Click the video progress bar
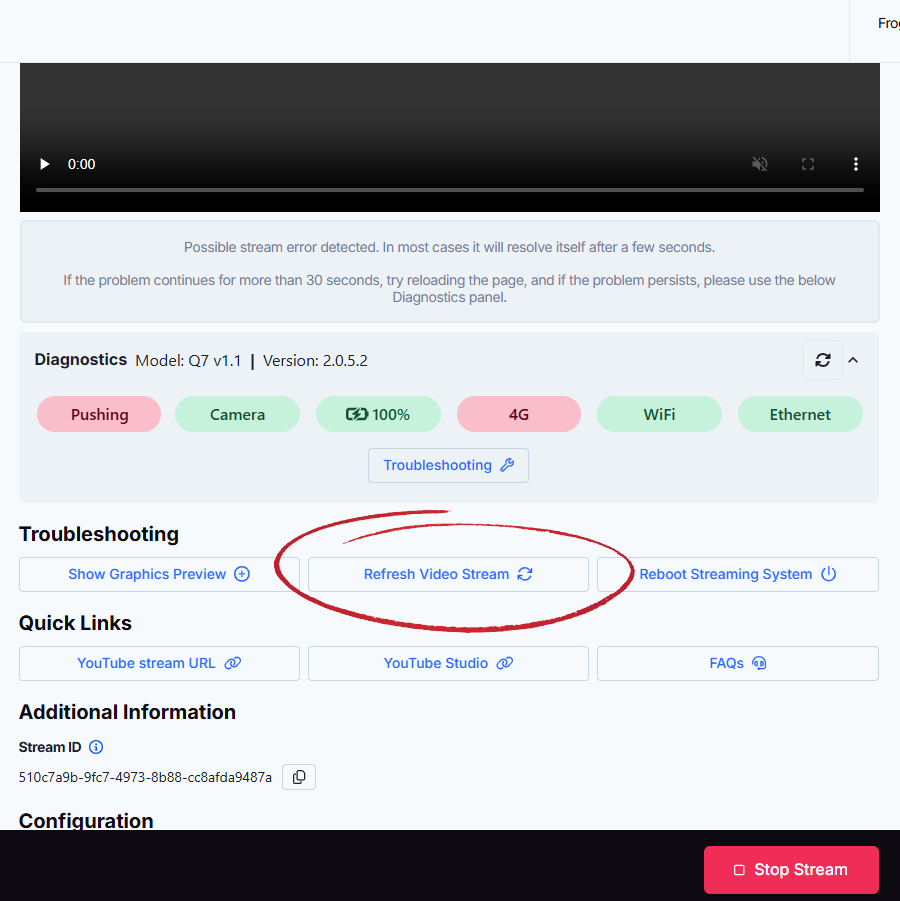Screen dimensions: 900x901 pyautogui.click(x=449, y=190)
